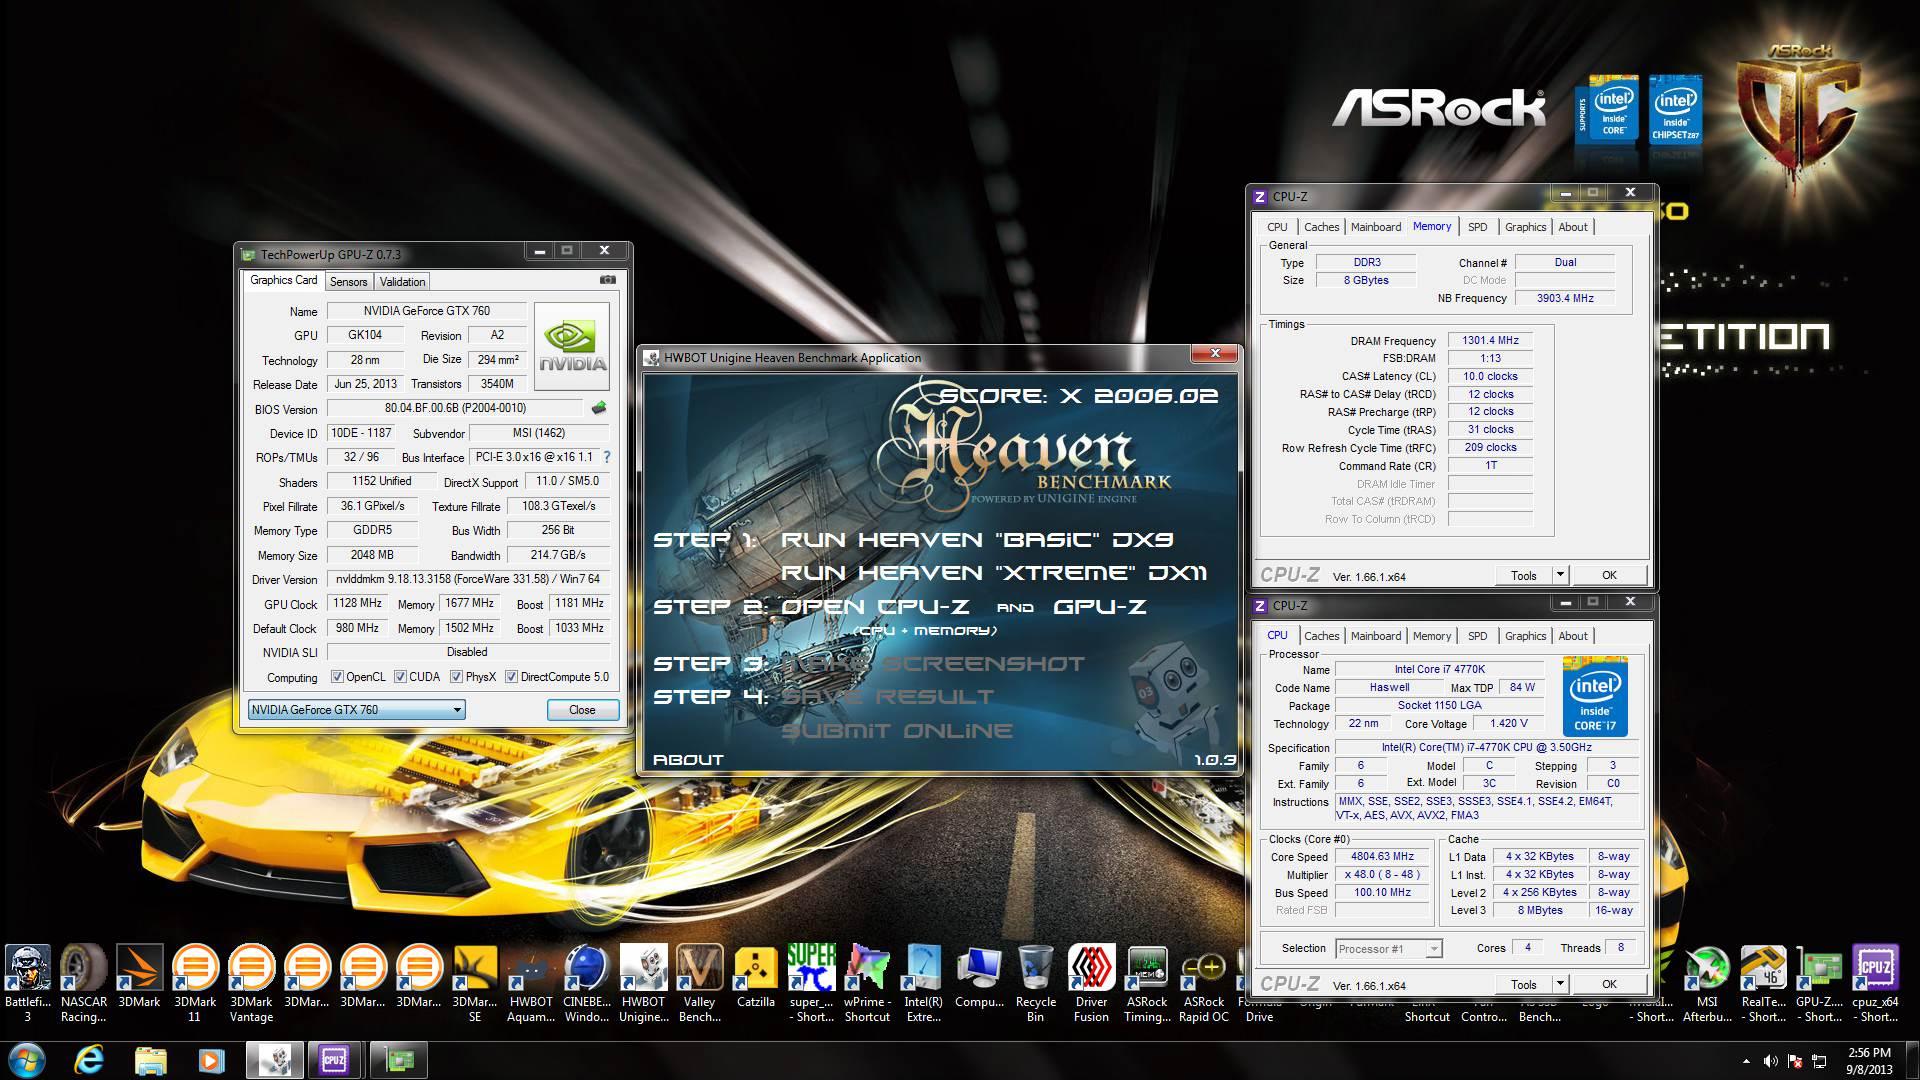This screenshot has width=1920, height=1080.
Task: Open the HWBOT Aquamark desktop shortcut
Action: click(531, 984)
